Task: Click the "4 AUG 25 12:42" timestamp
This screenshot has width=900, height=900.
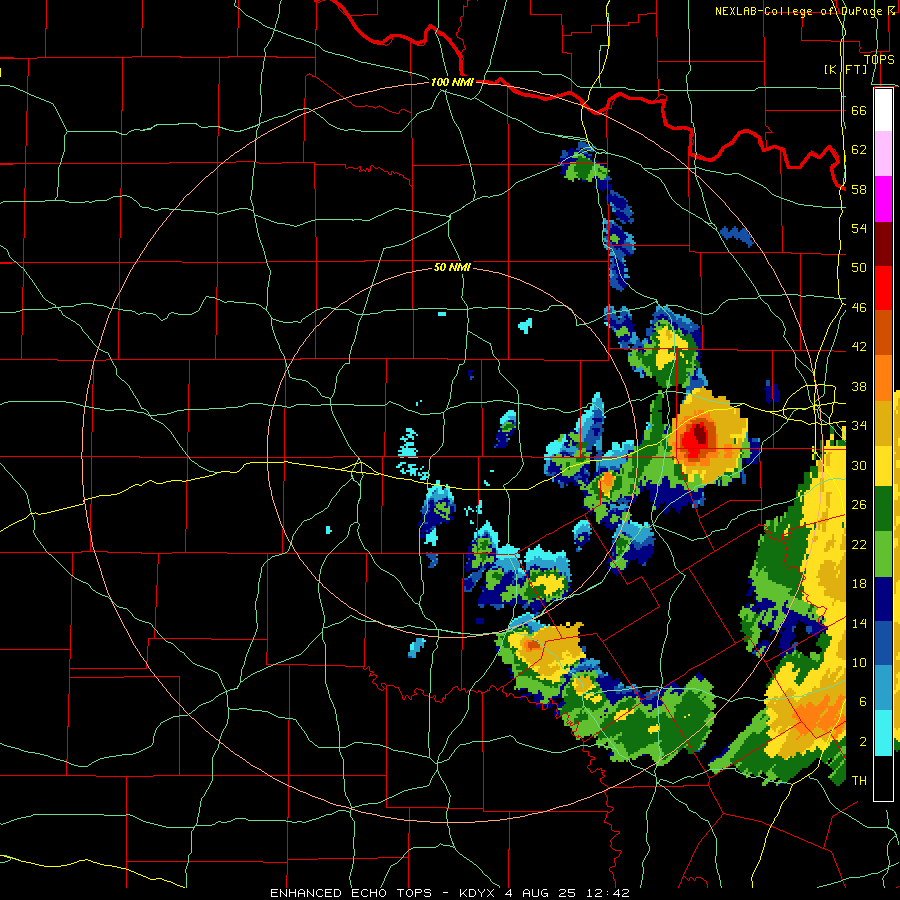Action: (567, 893)
